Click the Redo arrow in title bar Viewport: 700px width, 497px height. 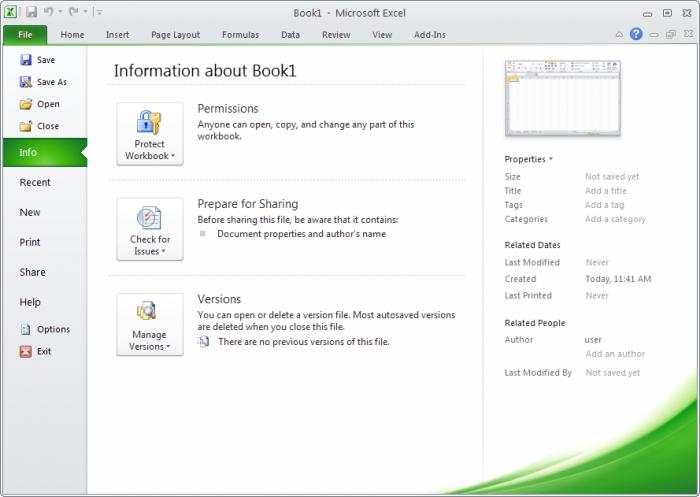pos(73,12)
